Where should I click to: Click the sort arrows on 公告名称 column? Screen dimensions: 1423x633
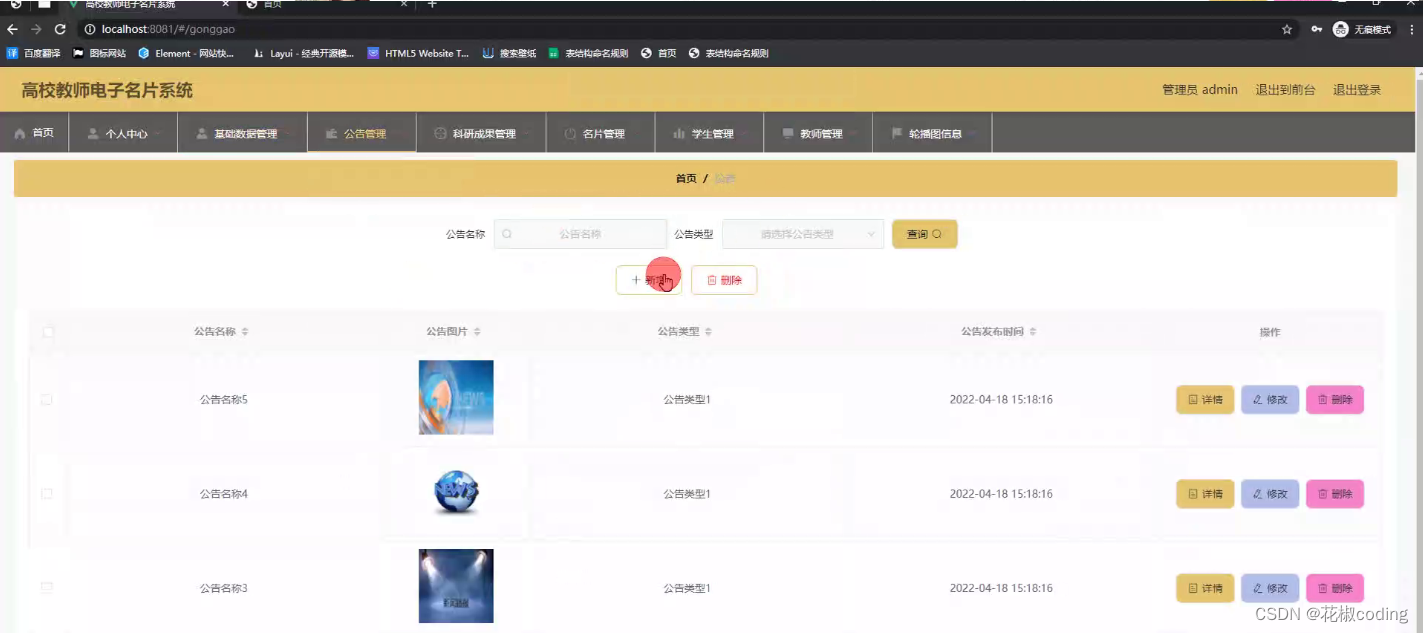249,331
